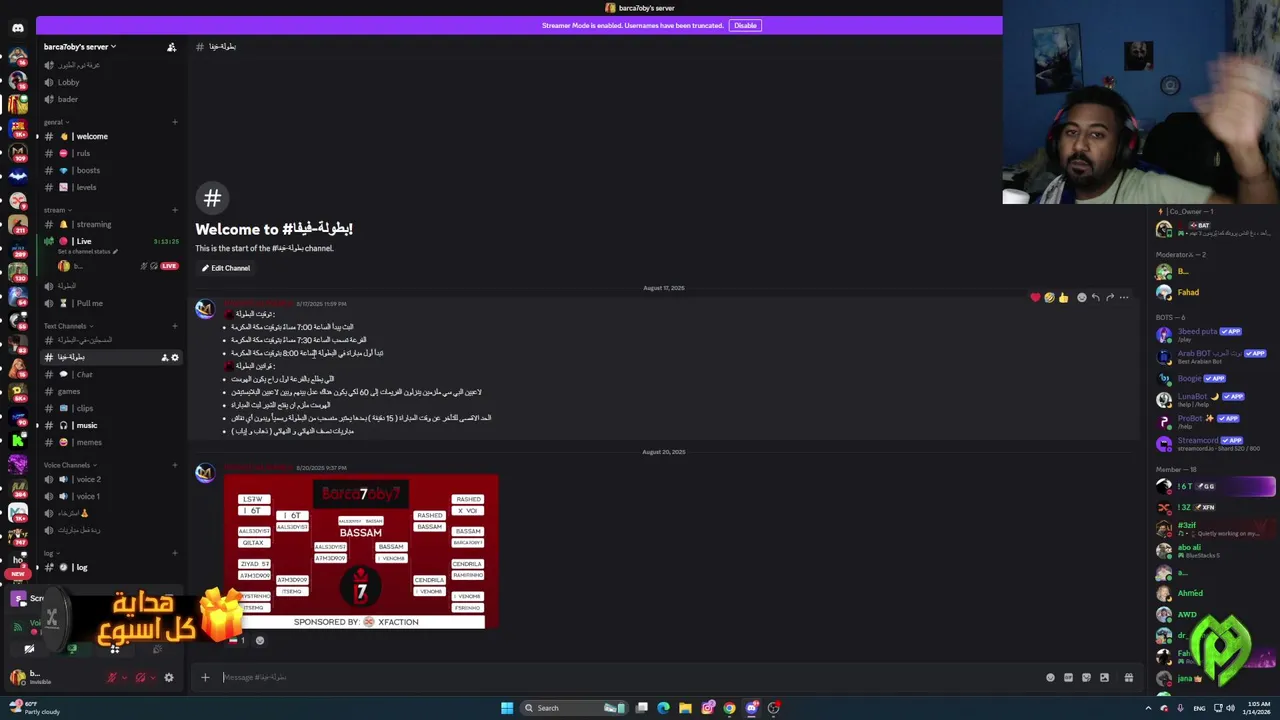Open the emoji picker in message bar
This screenshot has width=1280, height=720.
(1050, 677)
